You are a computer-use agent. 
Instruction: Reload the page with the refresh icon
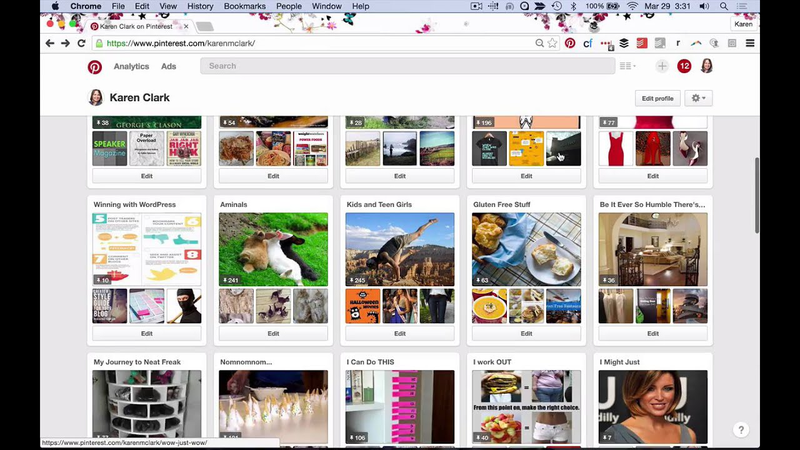(x=81, y=43)
